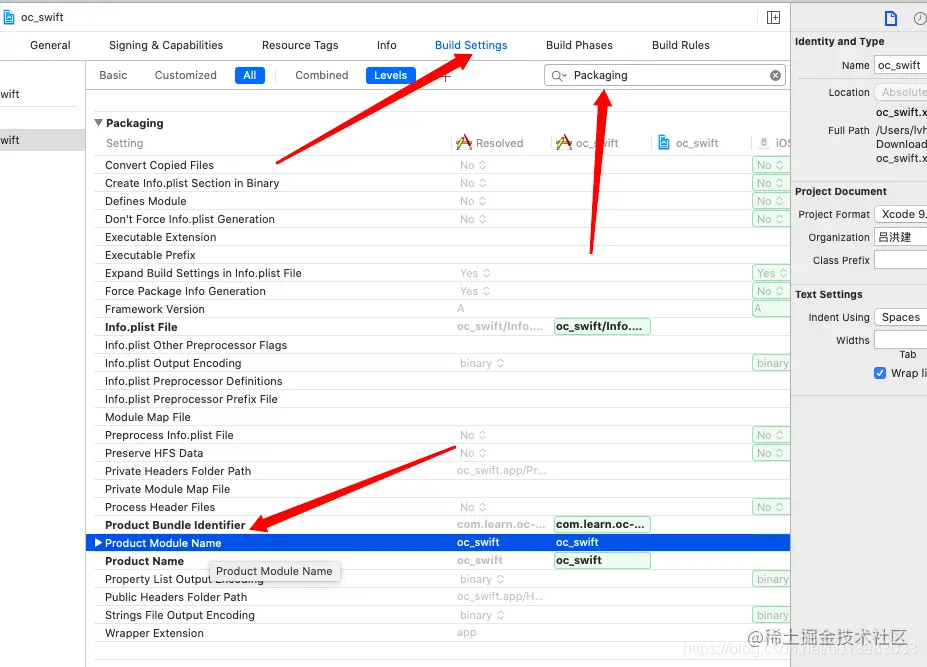The height and width of the screenshot is (667, 927).
Task: Click the Setting column header
Action: click(x=124, y=143)
